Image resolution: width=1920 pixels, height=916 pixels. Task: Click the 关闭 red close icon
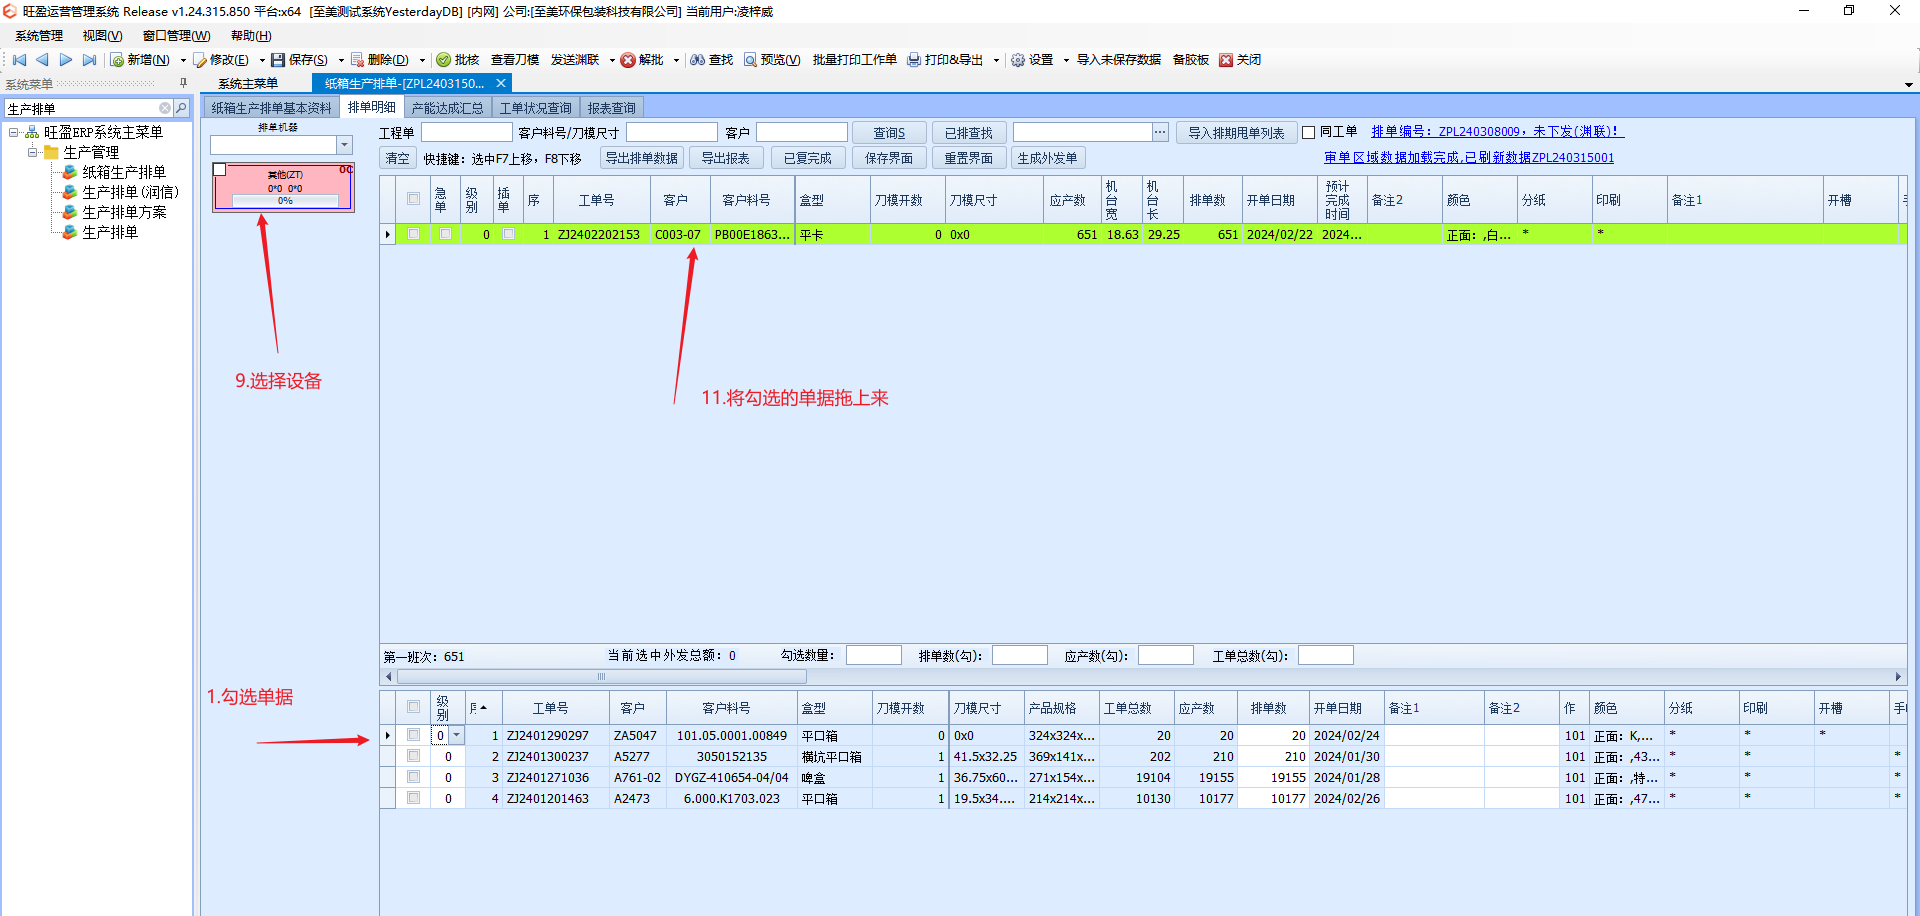pyautogui.click(x=1226, y=60)
